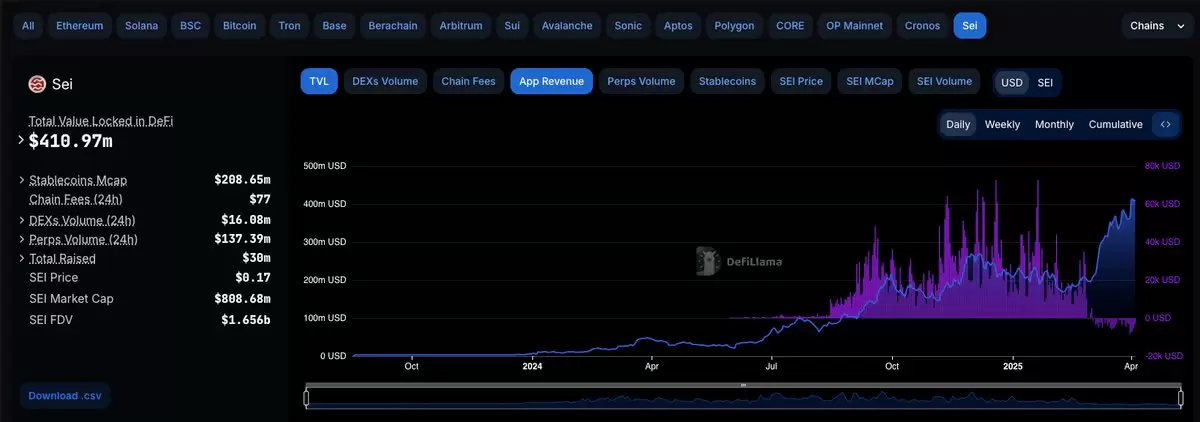This screenshot has height=422, width=1200.
Task: Click the $137.39m perps volume value
Action: (x=242, y=239)
